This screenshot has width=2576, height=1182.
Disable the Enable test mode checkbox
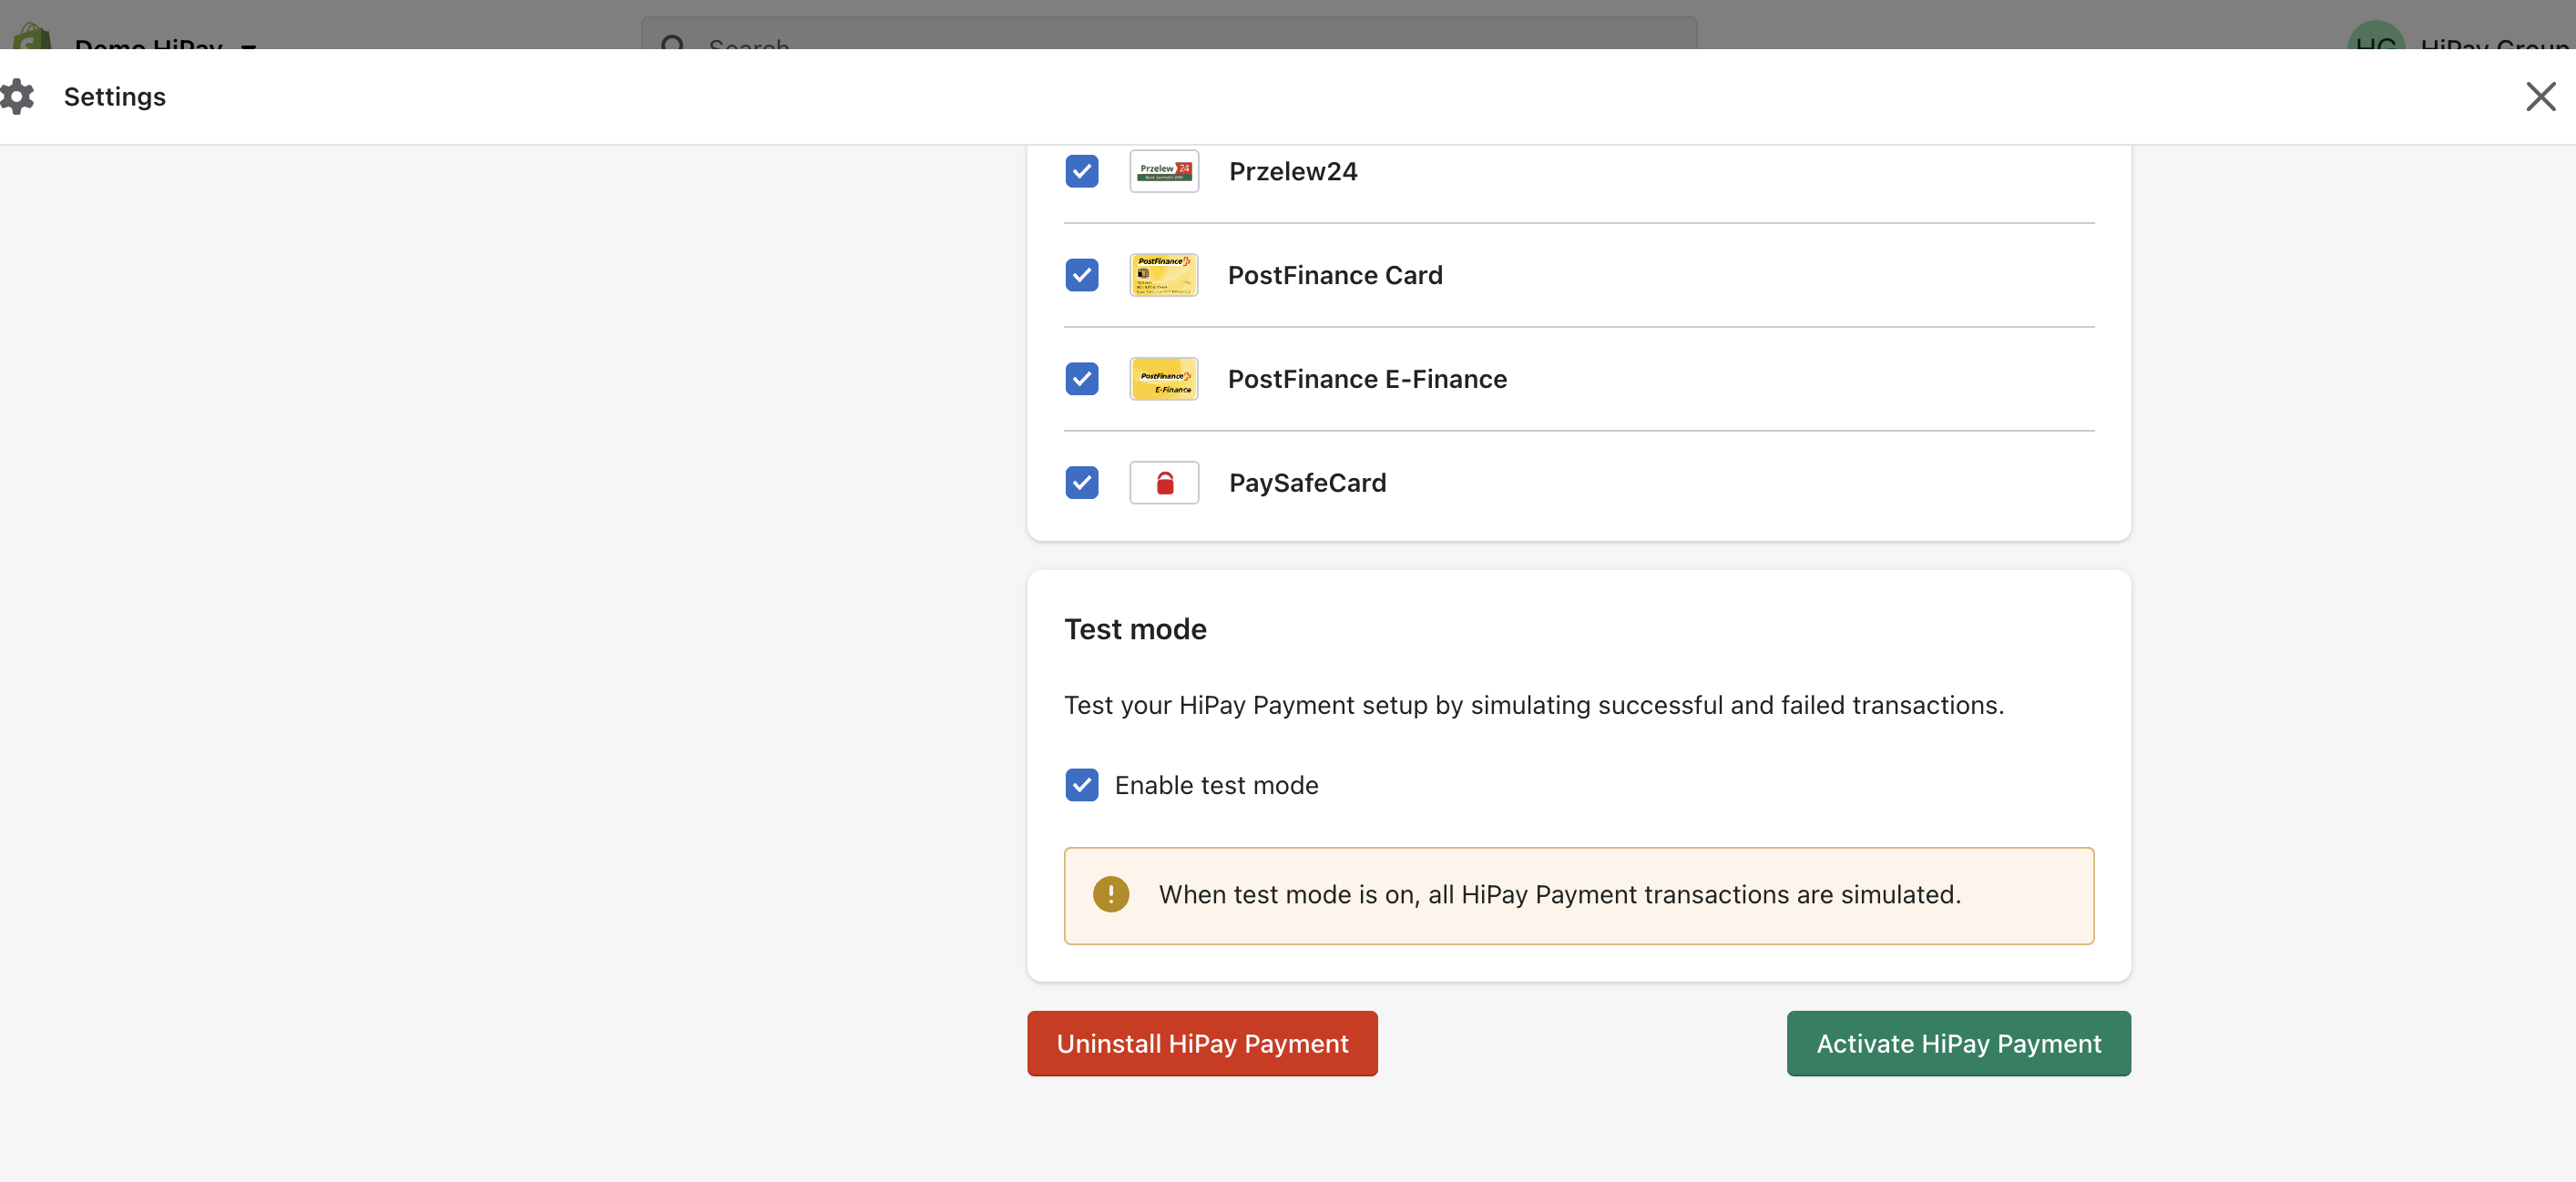pos(1081,785)
